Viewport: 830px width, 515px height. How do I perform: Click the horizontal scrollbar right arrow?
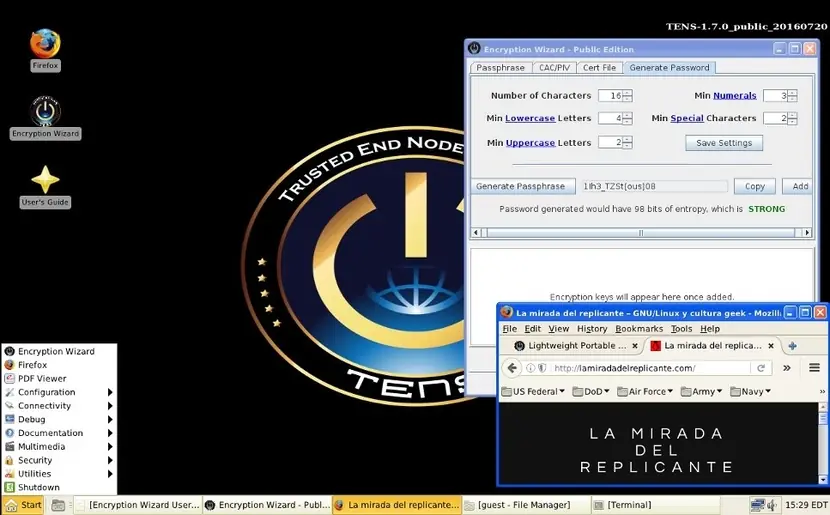click(807, 232)
